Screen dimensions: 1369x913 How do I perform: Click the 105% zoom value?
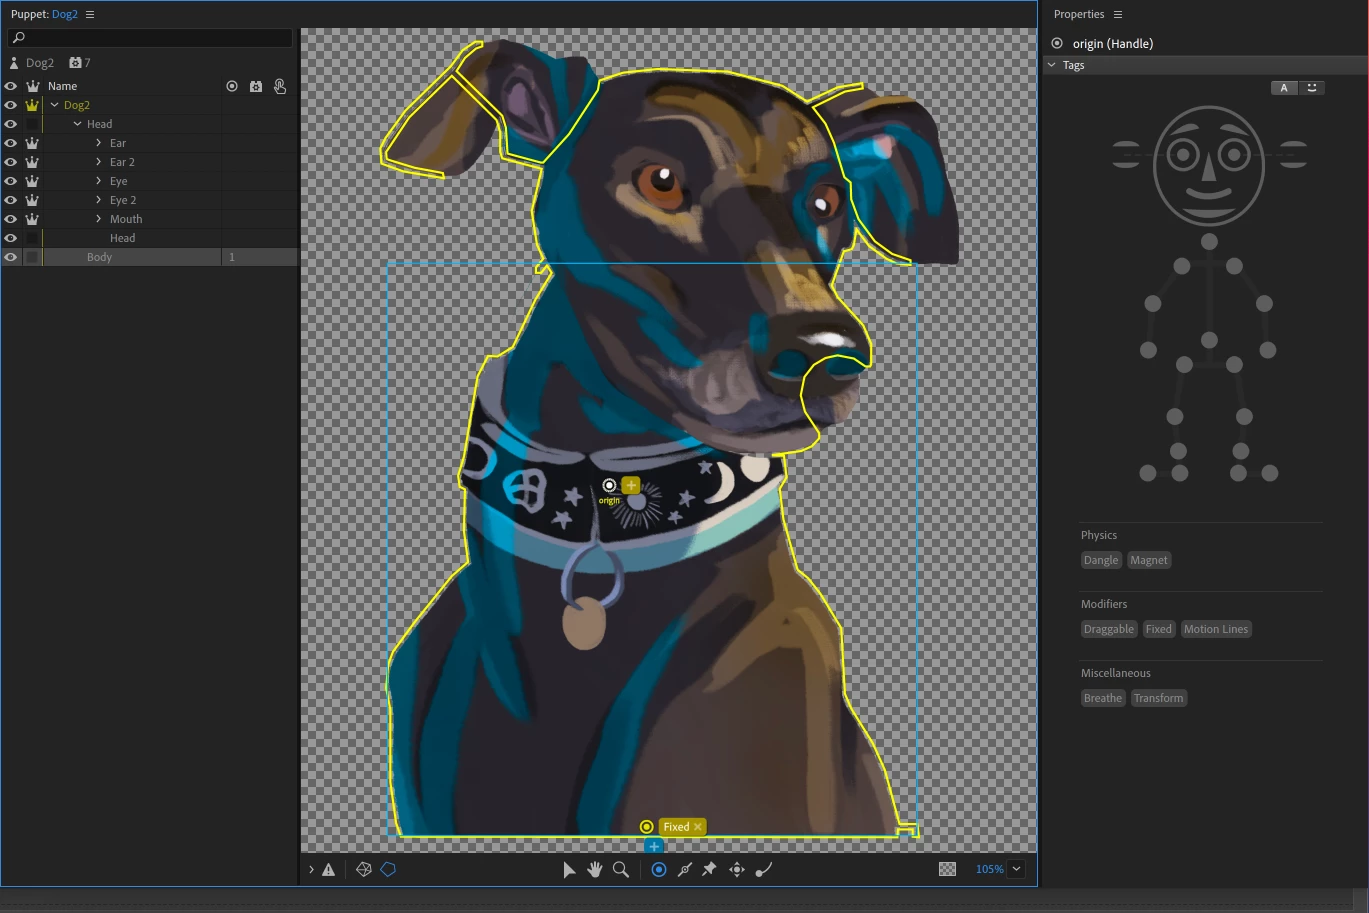click(989, 870)
